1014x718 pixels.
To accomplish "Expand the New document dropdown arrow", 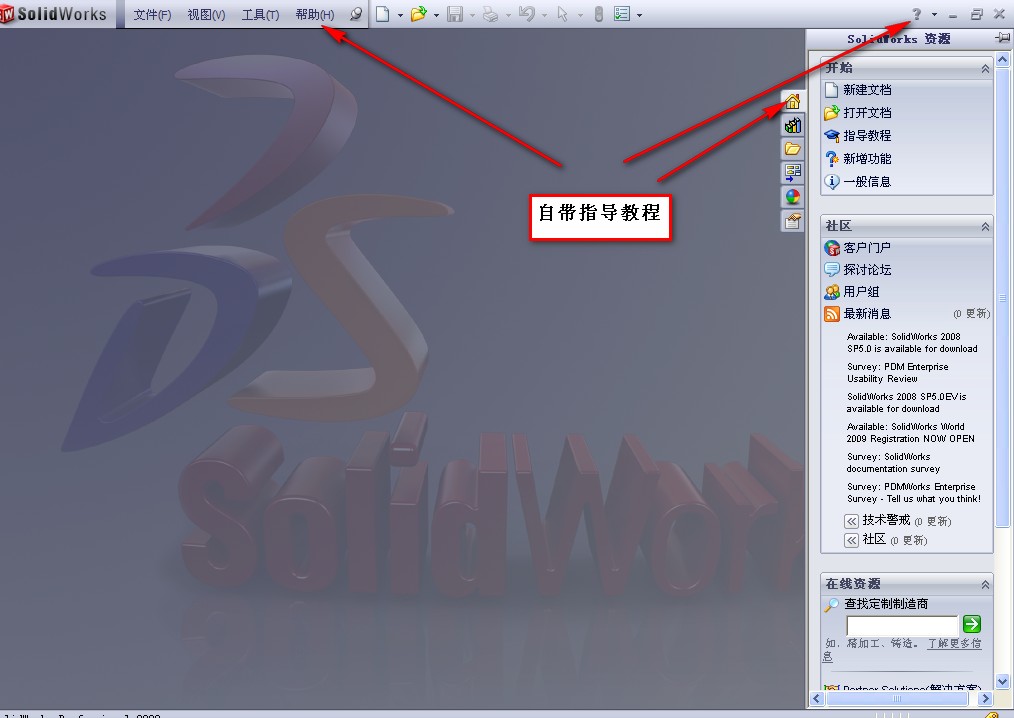I will (x=400, y=15).
